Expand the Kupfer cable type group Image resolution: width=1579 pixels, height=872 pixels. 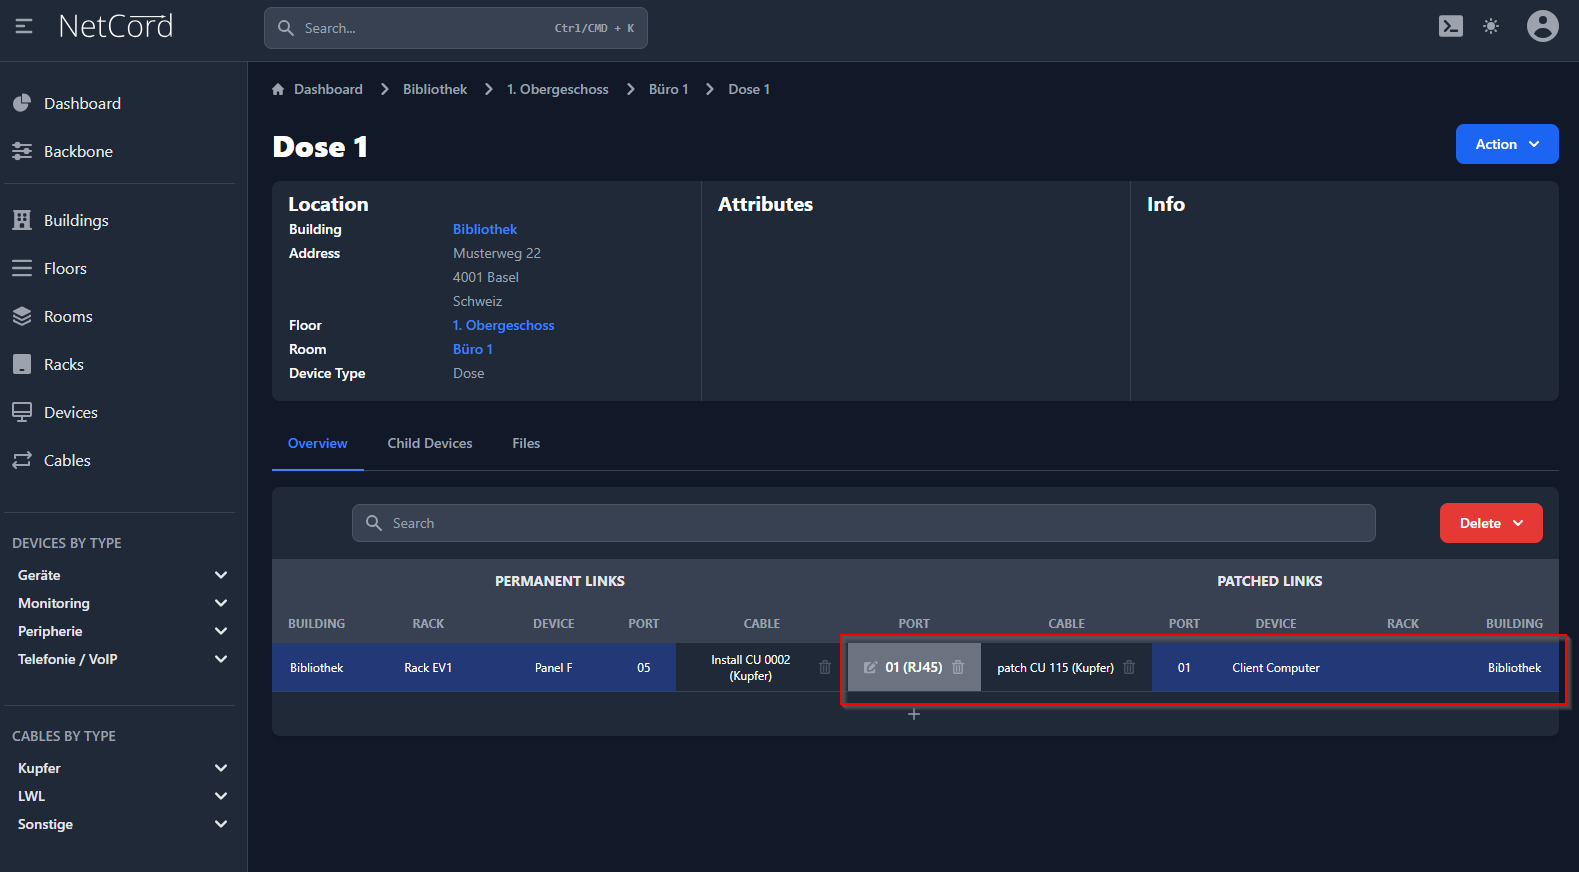pos(221,768)
